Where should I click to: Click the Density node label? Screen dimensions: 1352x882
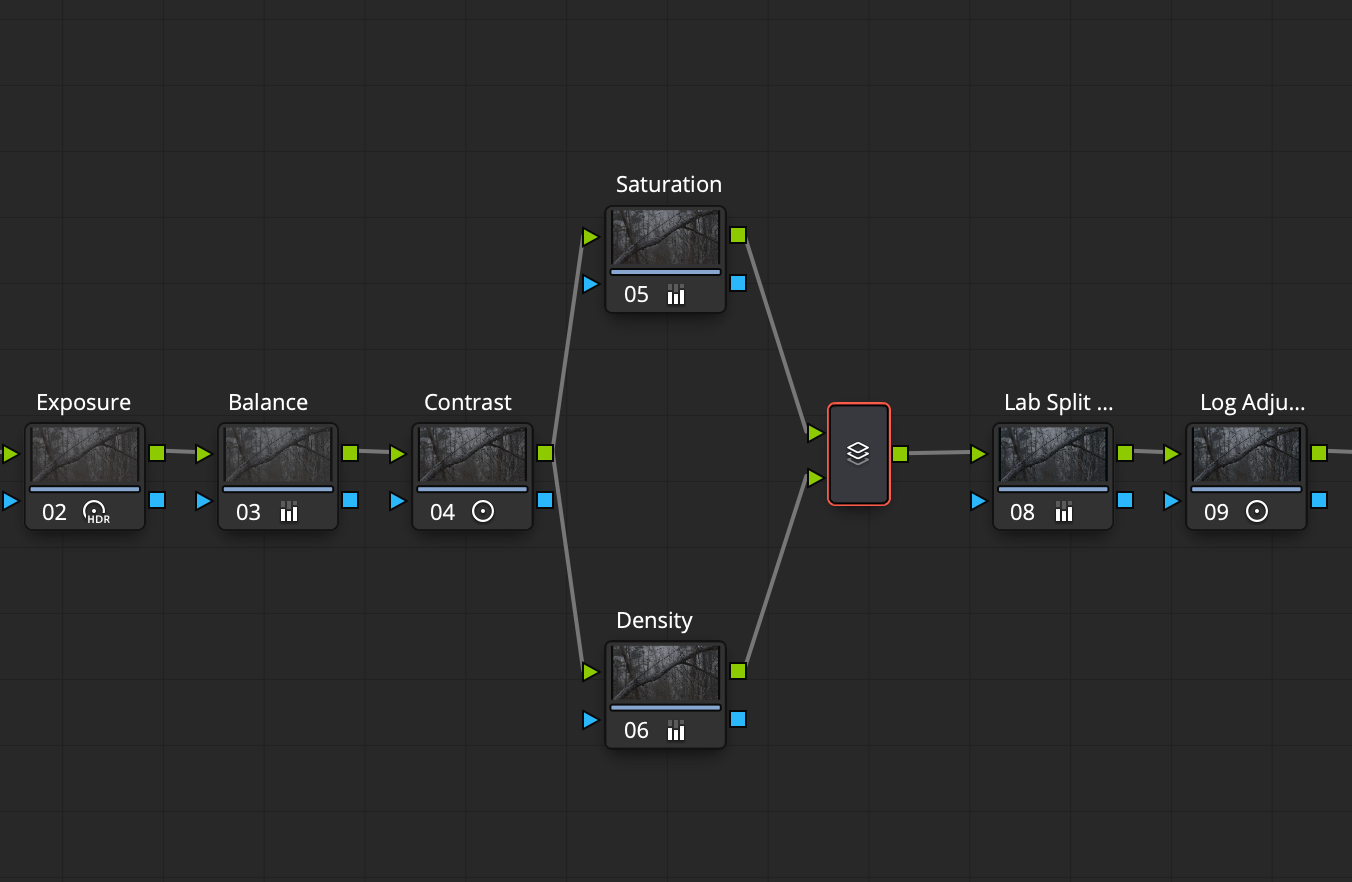(x=654, y=620)
